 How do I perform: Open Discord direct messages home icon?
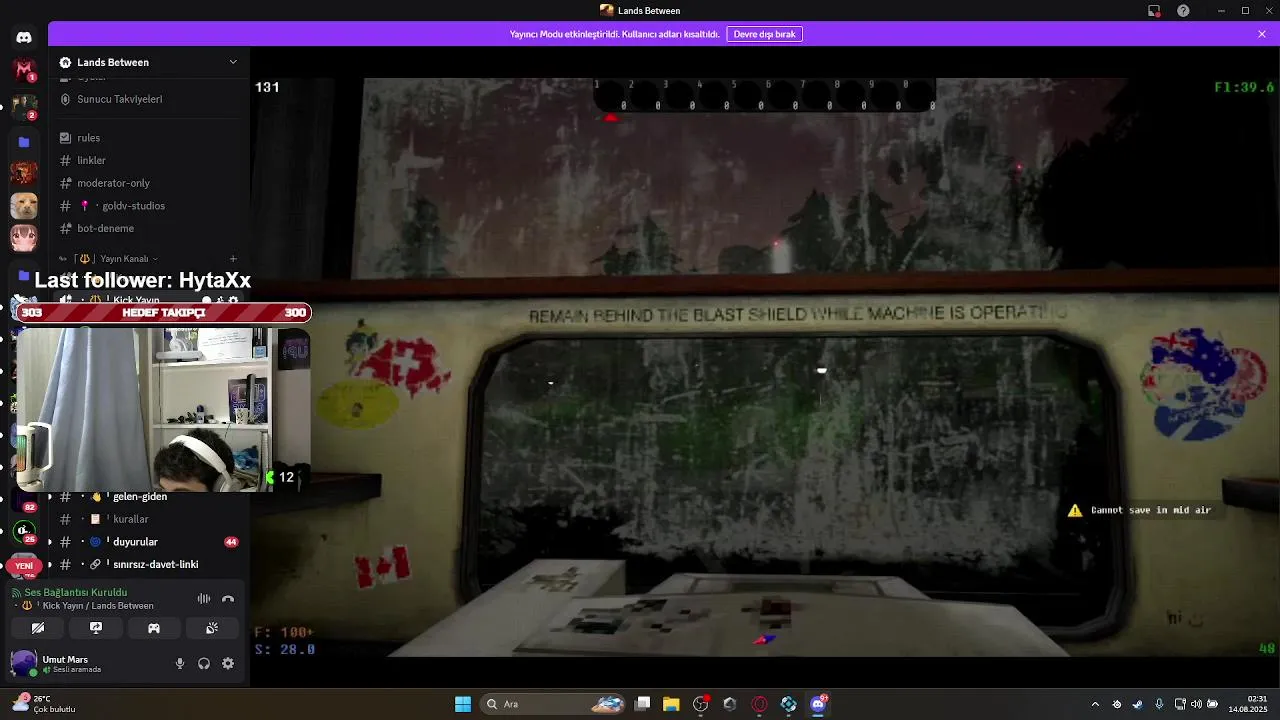coord(24,37)
